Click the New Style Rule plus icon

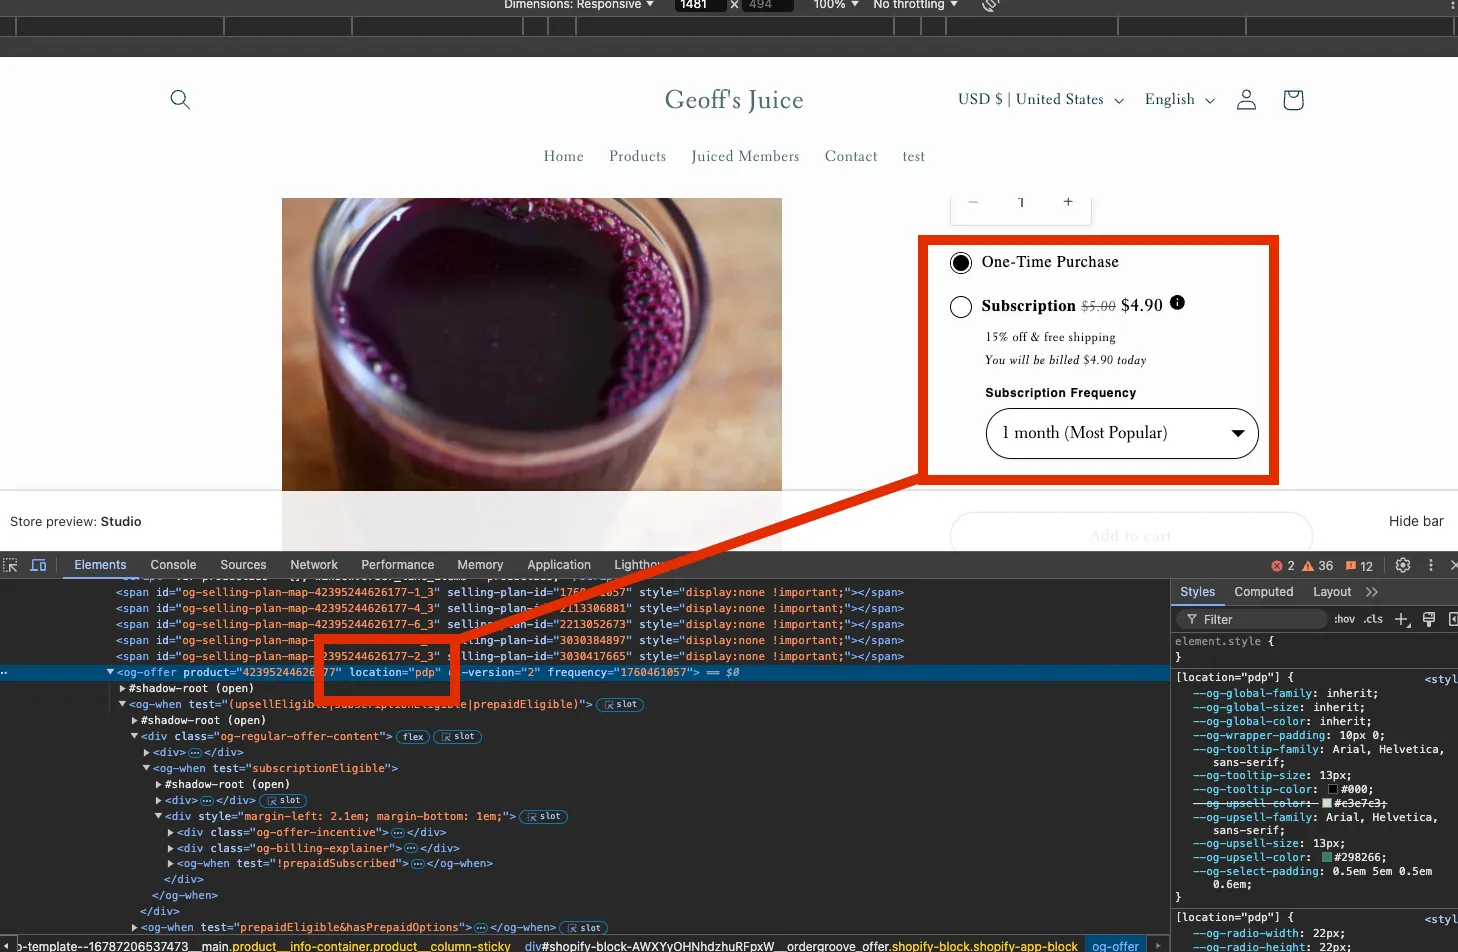tap(1402, 620)
